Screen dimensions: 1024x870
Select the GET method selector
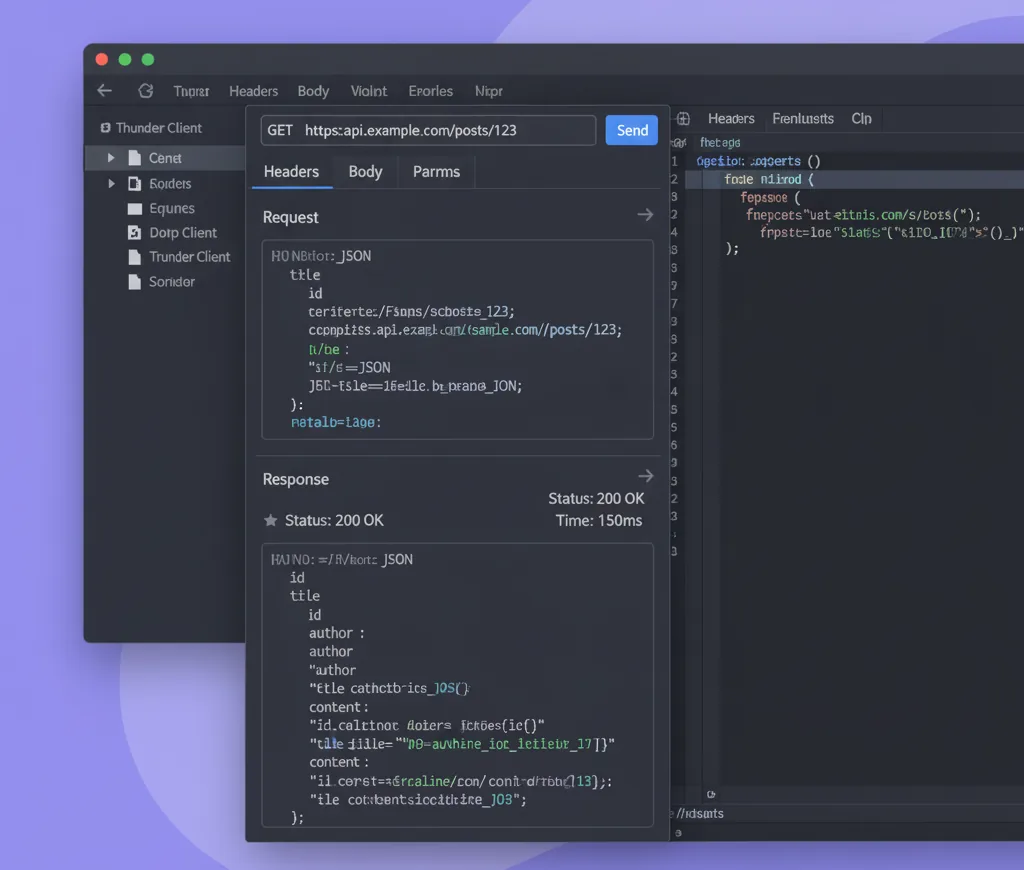(x=280, y=131)
